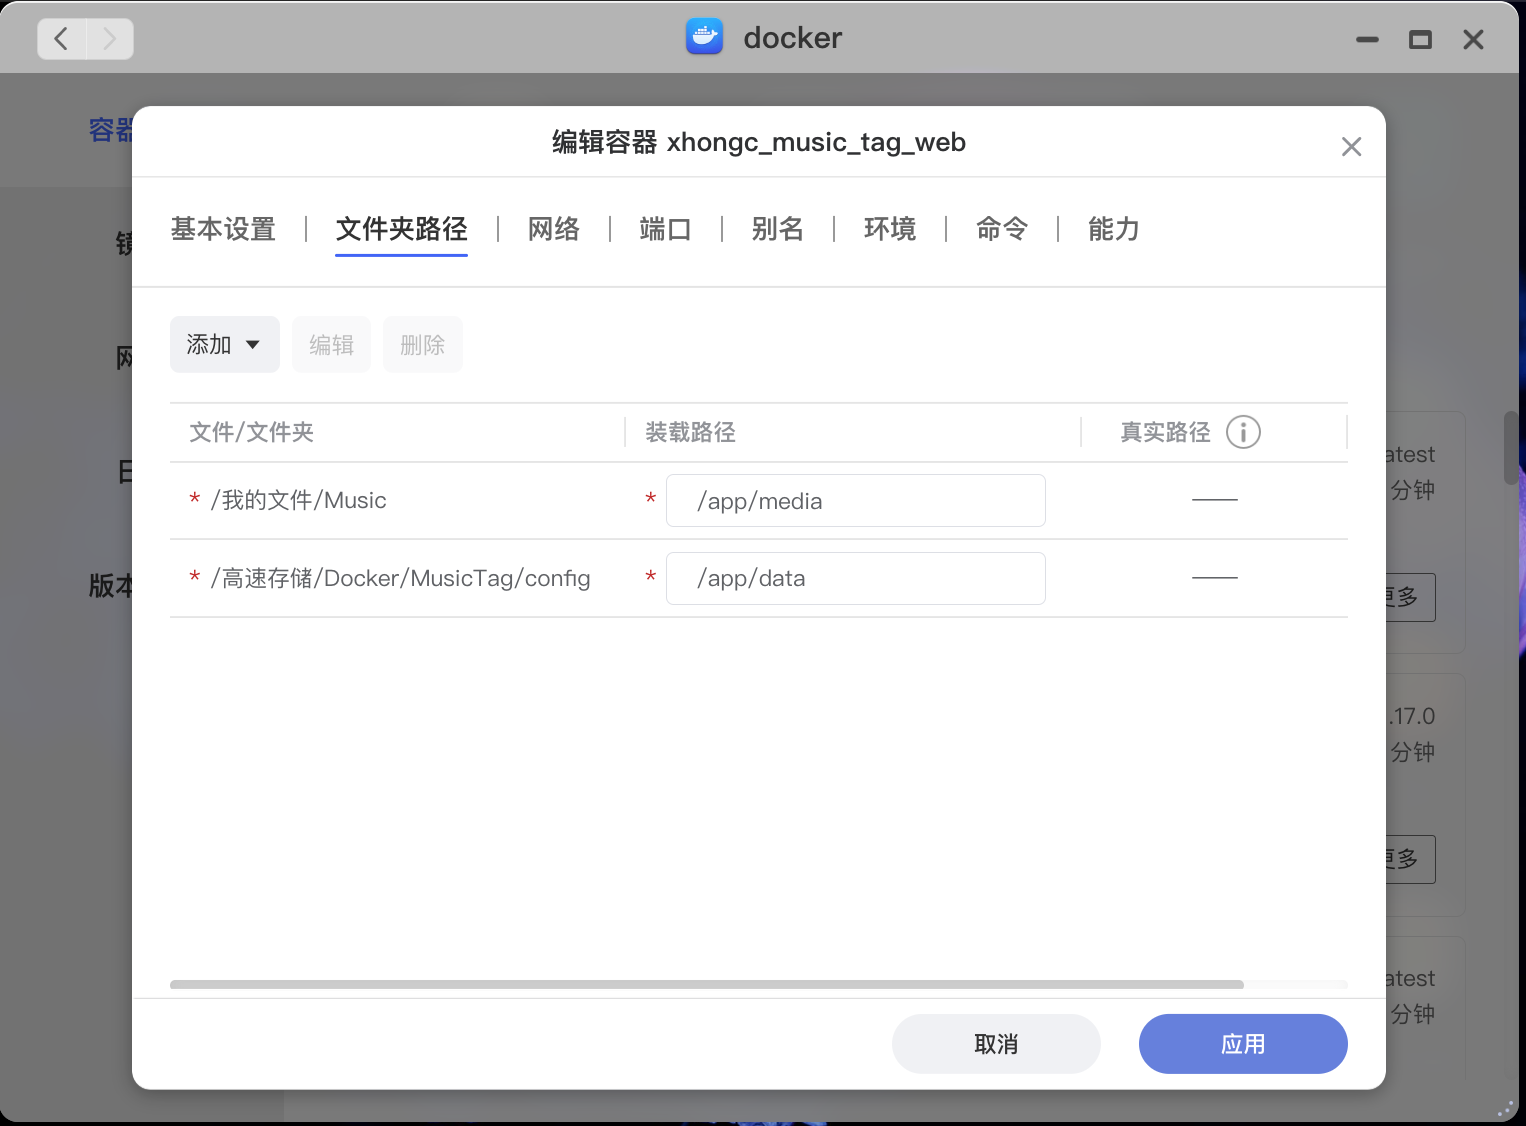Switch to the 能力 tab
Viewport: 1526px width, 1126px height.
click(1113, 229)
